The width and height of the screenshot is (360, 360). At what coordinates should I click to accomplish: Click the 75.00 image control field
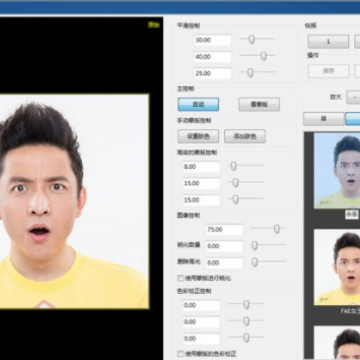click(224, 230)
